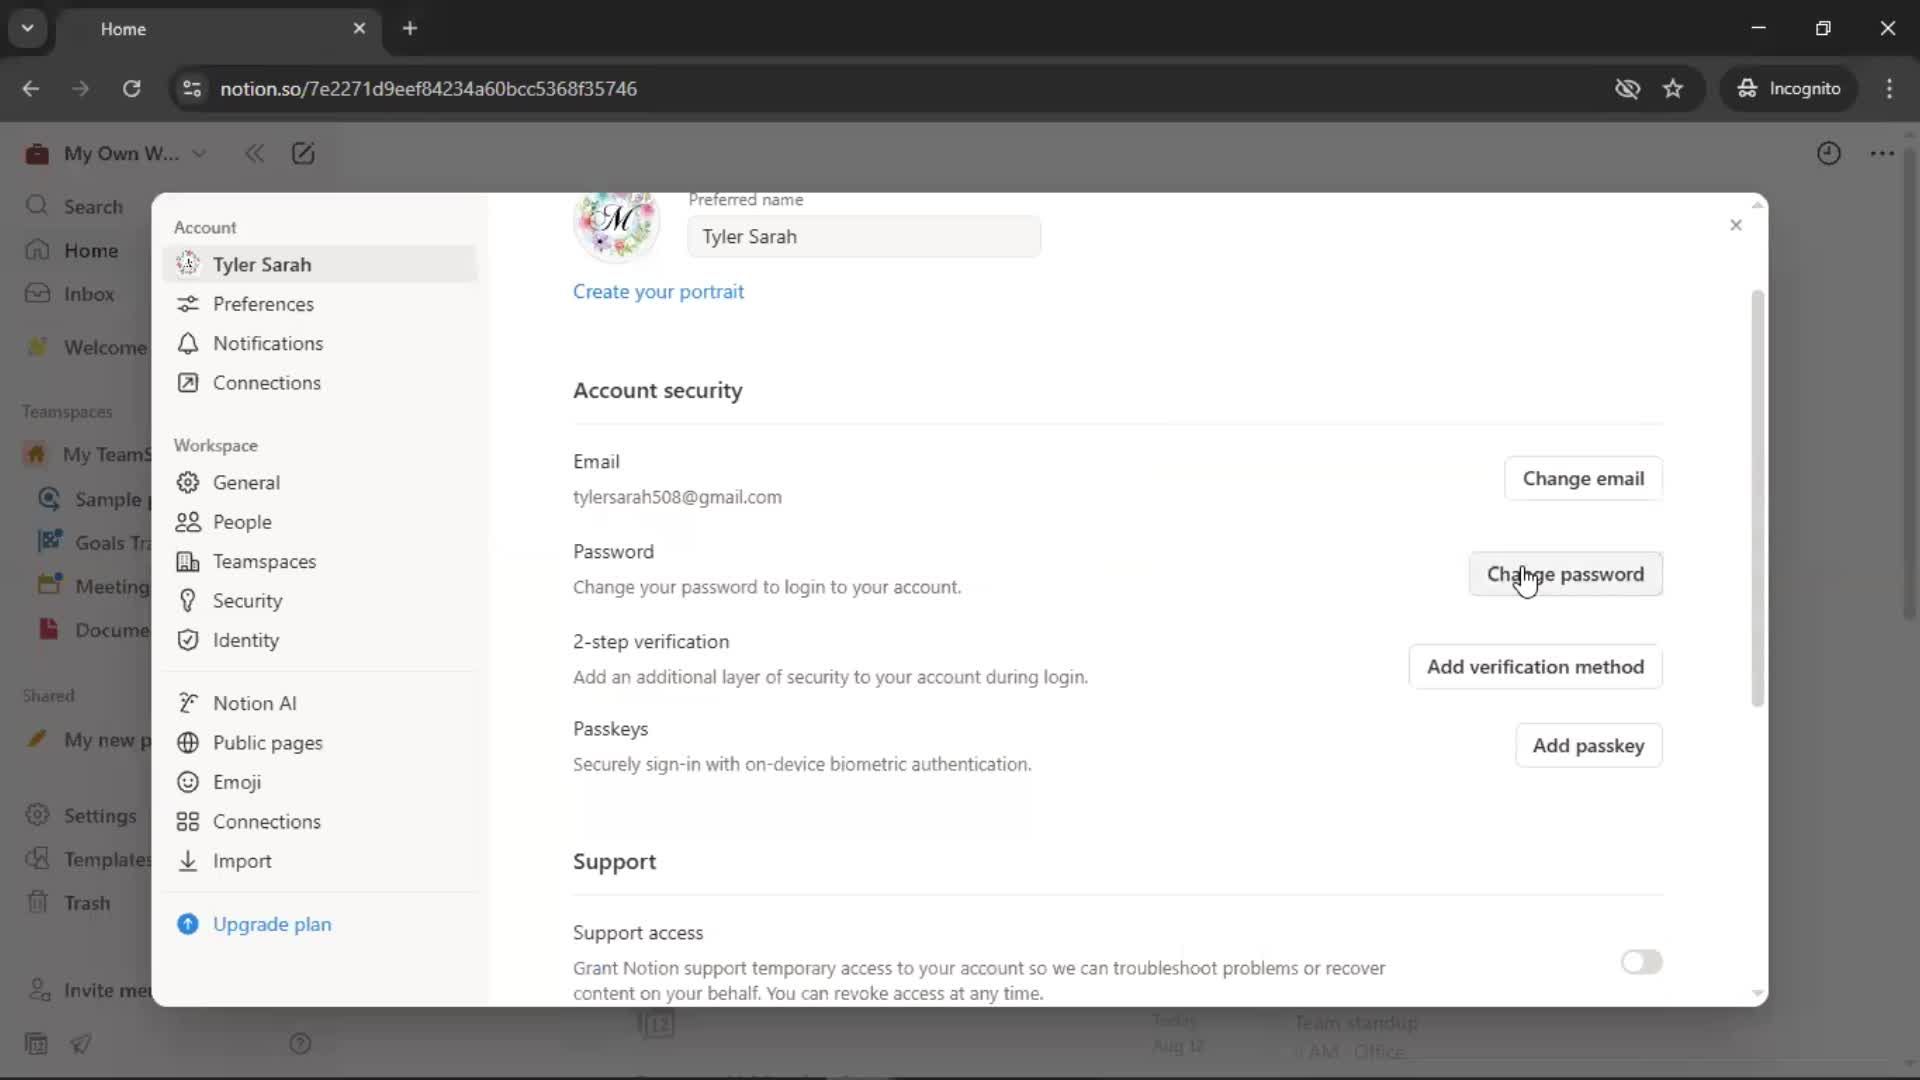Edit the Preferred name field
This screenshot has width=1920, height=1080.
tap(864, 237)
